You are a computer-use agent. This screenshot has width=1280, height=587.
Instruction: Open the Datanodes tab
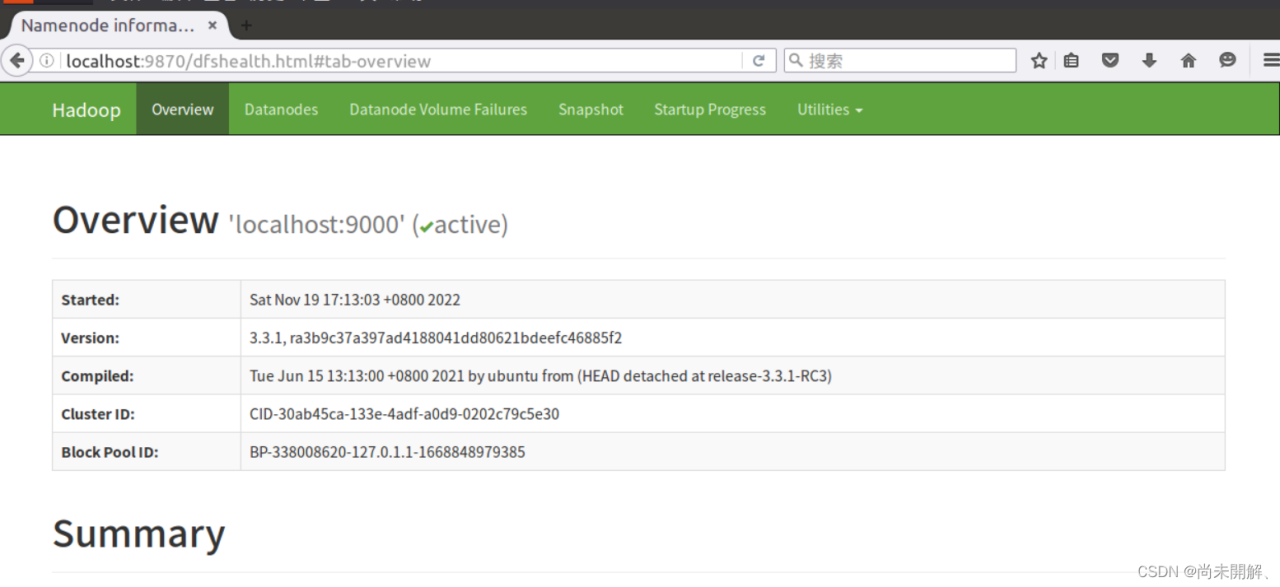point(281,109)
